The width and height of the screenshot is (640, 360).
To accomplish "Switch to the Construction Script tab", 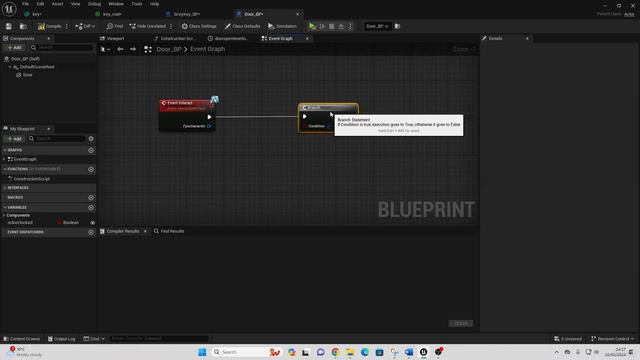I will (x=177, y=38).
